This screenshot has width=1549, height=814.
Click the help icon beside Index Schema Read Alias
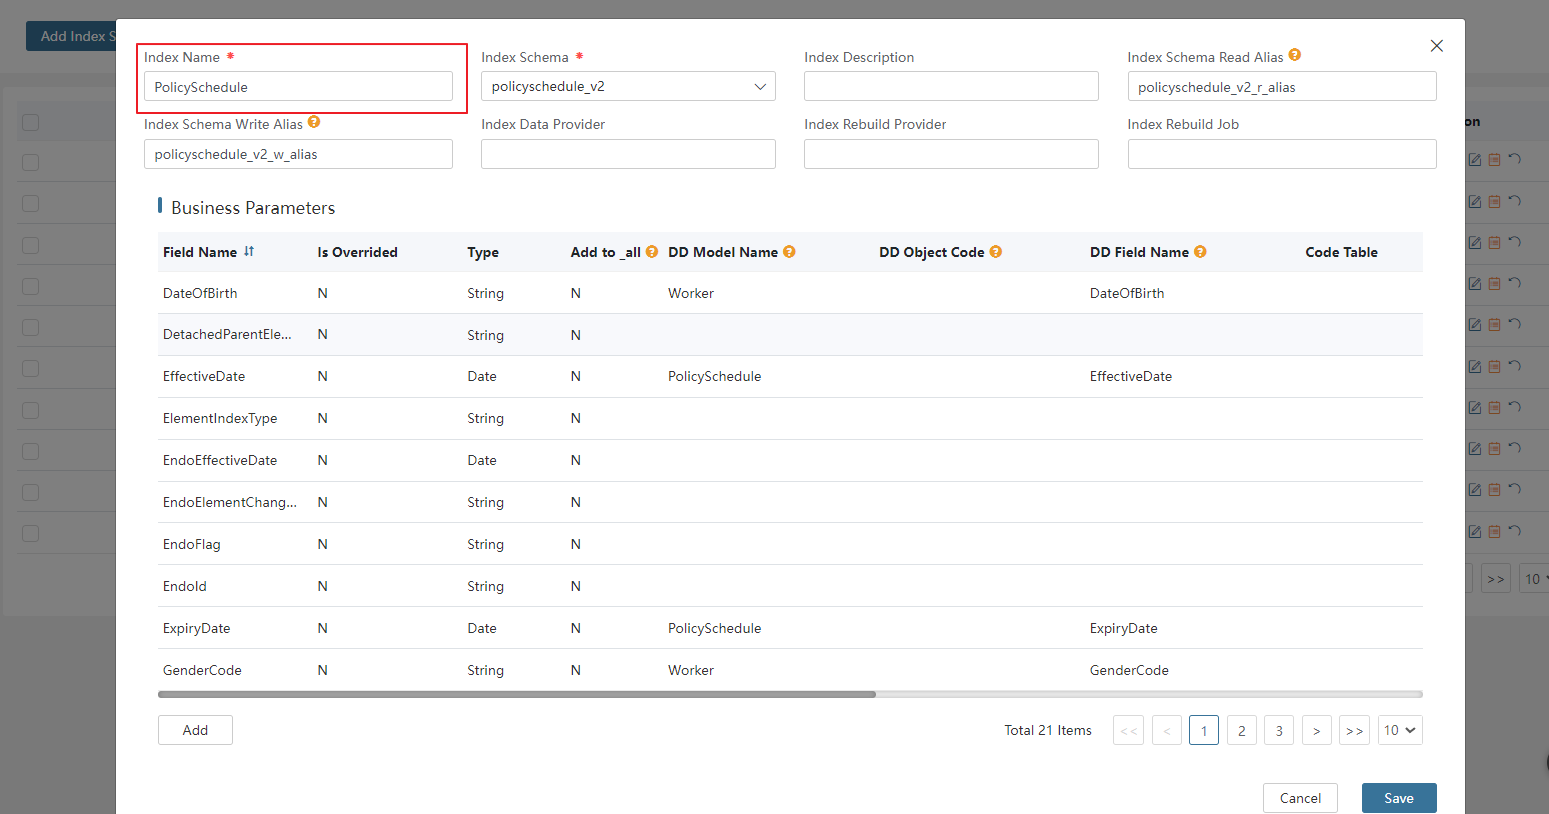(x=1294, y=55)
